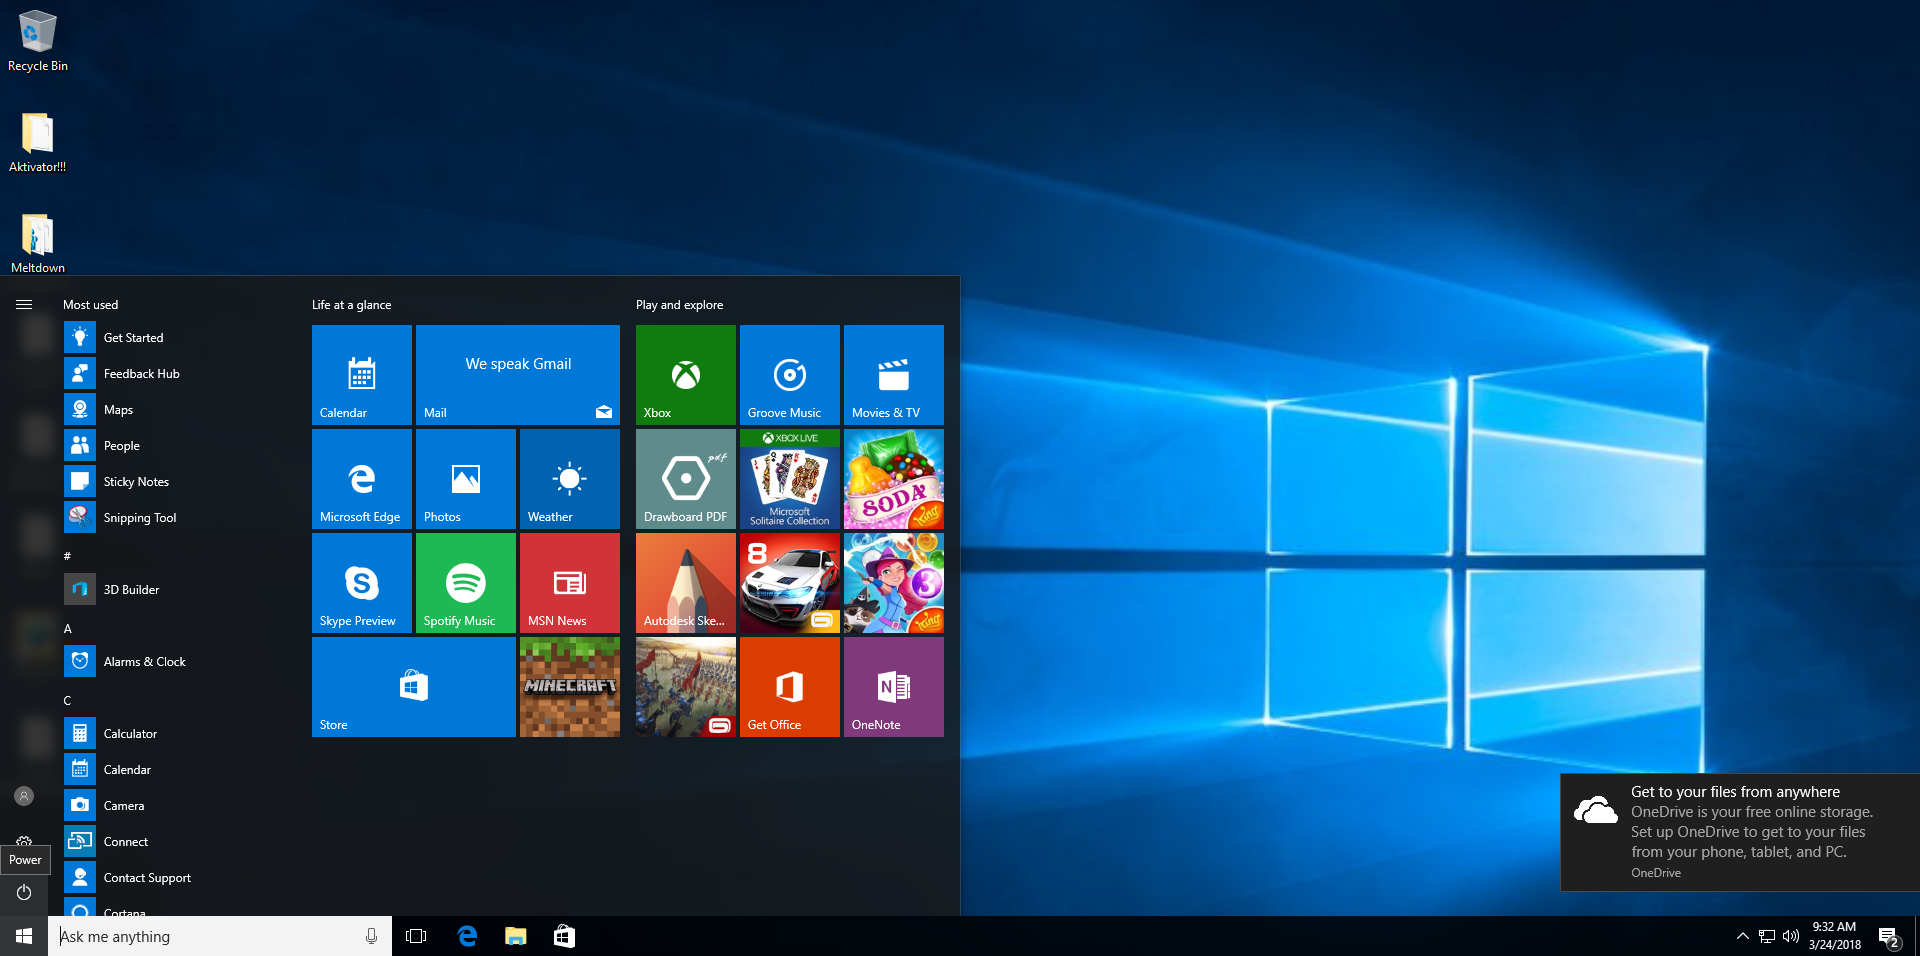Open the Weather tile

coord(570,479)
